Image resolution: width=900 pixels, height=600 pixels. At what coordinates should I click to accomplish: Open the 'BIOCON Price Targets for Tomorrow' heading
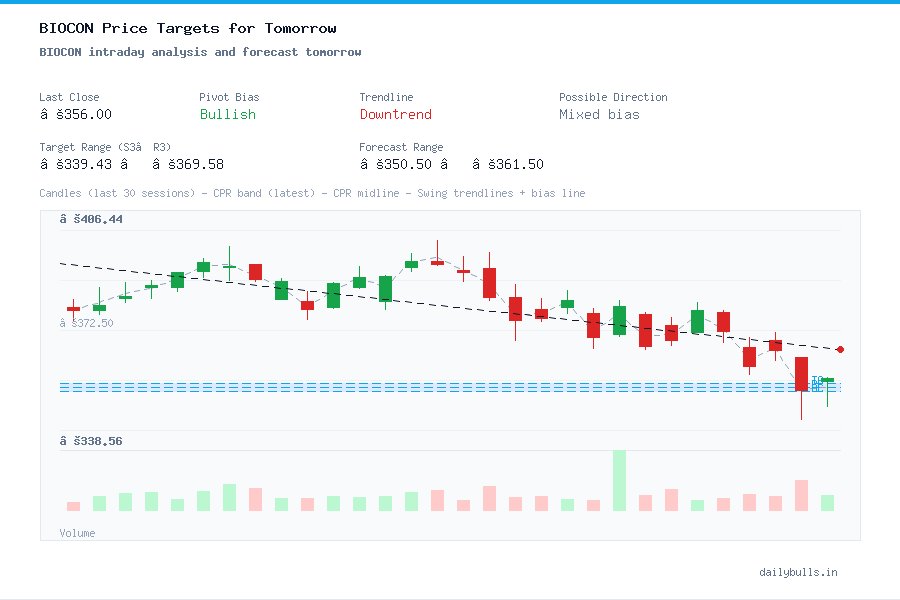point(186,28)
